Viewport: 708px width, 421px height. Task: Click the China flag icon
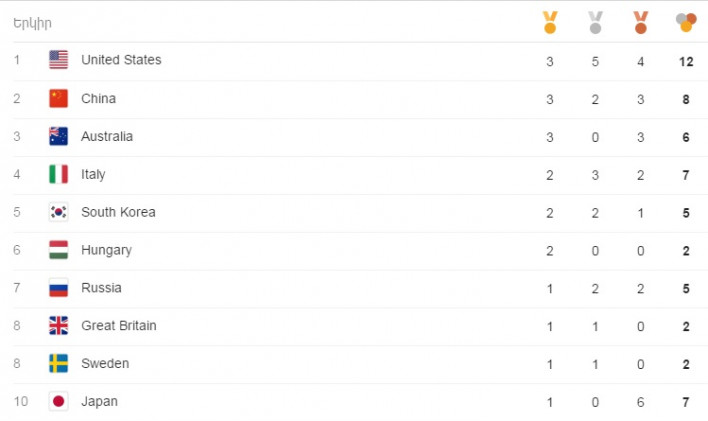point(59,98)
